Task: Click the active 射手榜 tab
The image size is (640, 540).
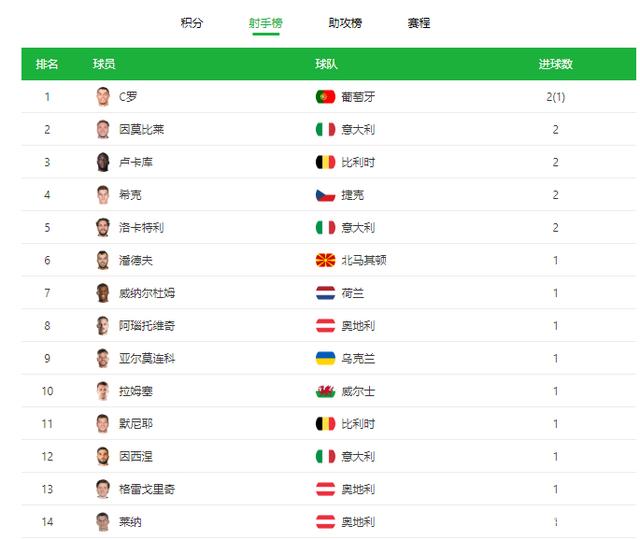Action: point(265,23)
